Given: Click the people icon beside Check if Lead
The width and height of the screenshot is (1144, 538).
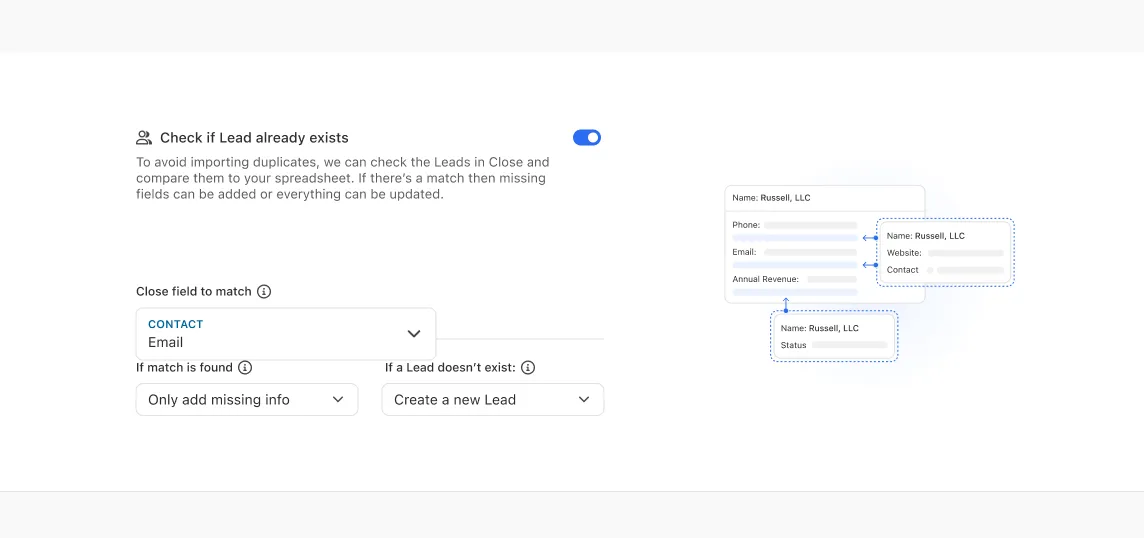Looking at the screenshot, I should [x=144, y=138].
